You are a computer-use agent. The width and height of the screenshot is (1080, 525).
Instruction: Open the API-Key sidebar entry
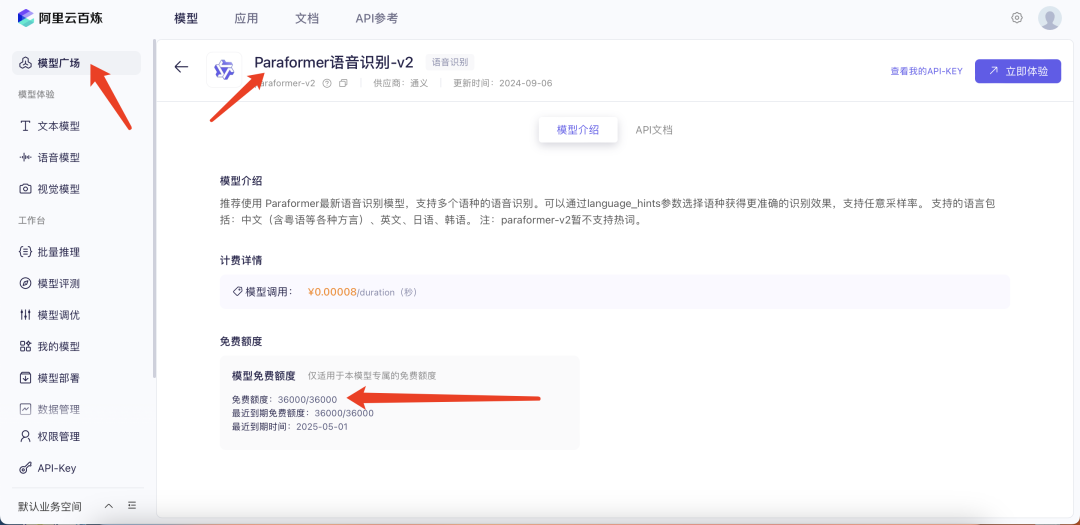click(x=56, y=468)
